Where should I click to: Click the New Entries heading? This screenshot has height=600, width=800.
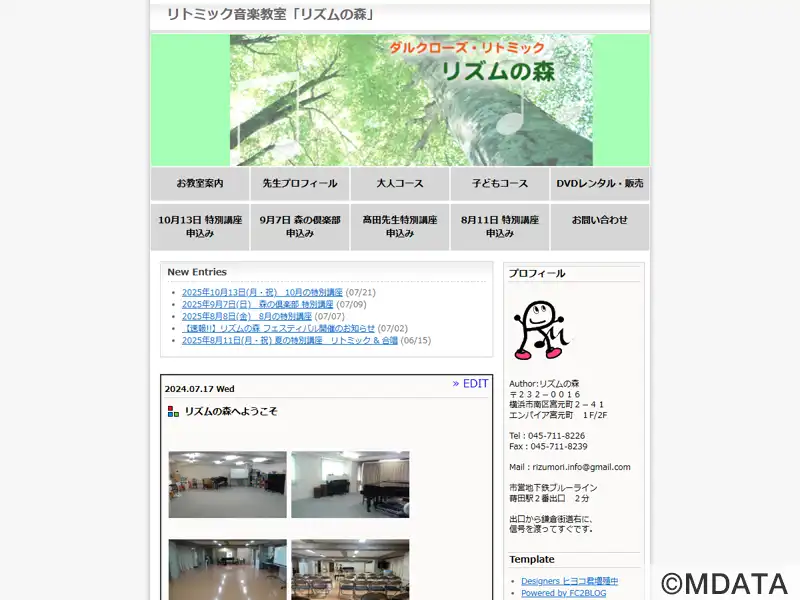[x=197, y=272]
